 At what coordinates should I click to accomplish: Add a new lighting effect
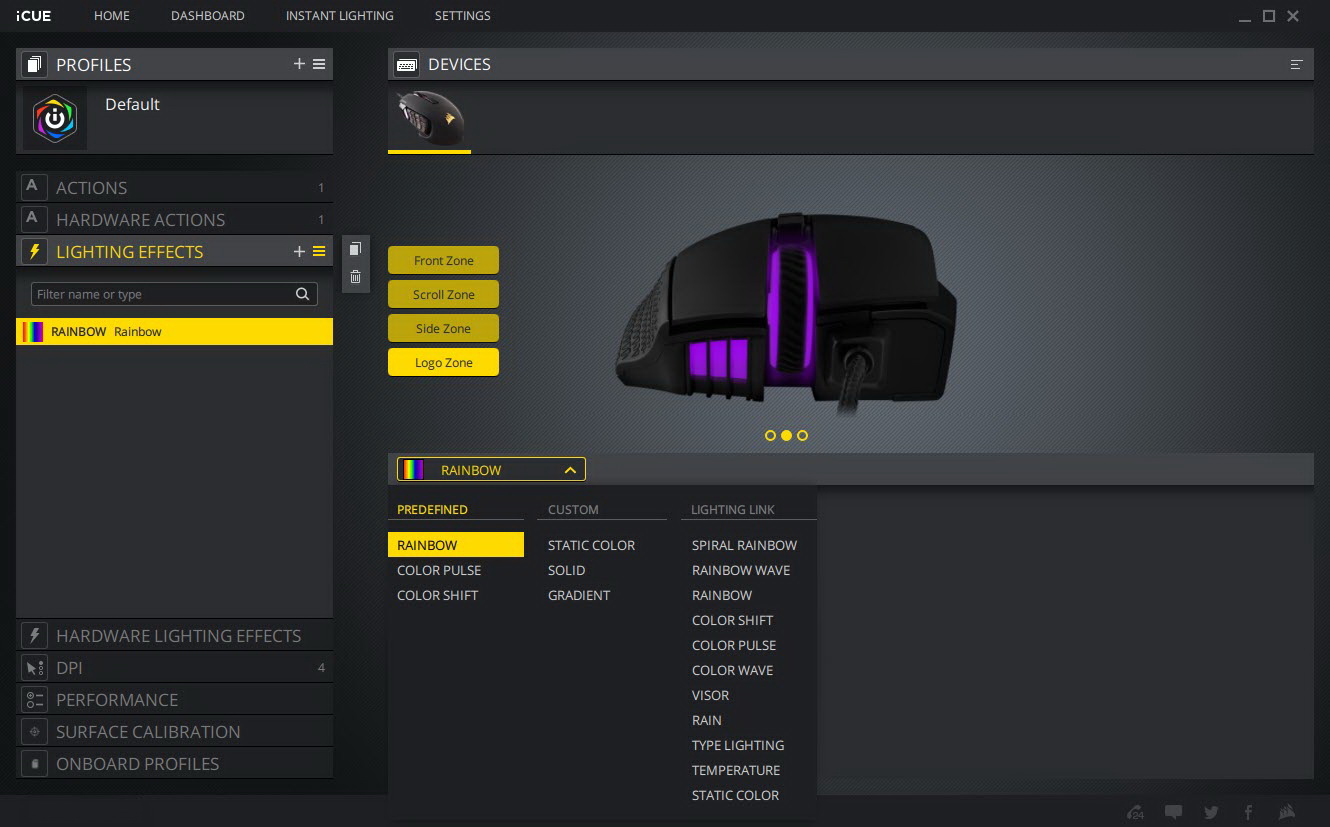(299, 251)
